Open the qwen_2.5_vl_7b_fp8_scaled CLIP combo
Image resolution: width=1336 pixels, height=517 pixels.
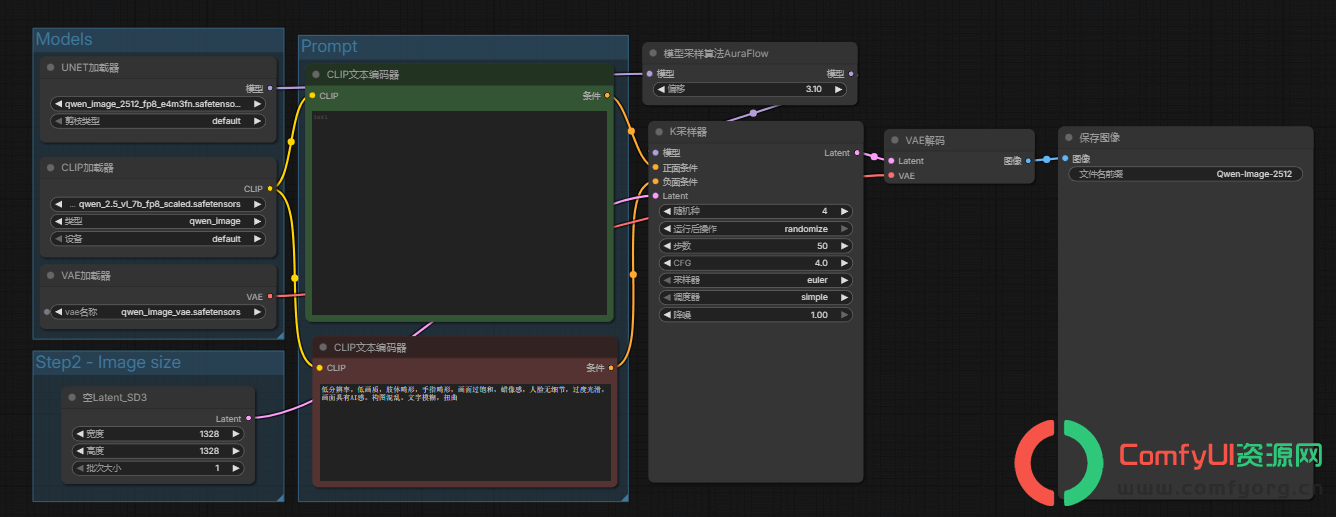158,204
